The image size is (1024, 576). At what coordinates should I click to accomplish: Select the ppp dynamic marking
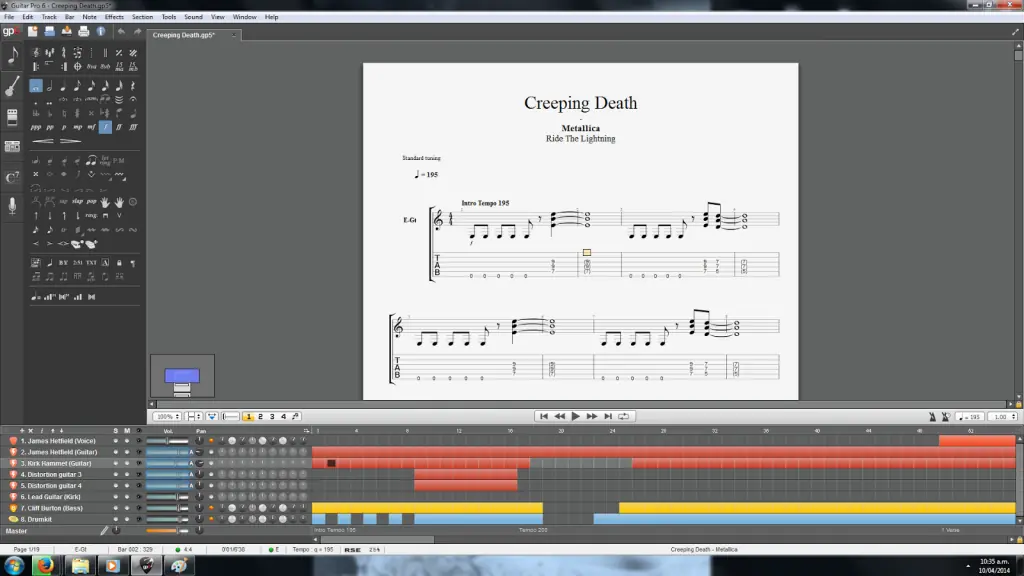36,127
